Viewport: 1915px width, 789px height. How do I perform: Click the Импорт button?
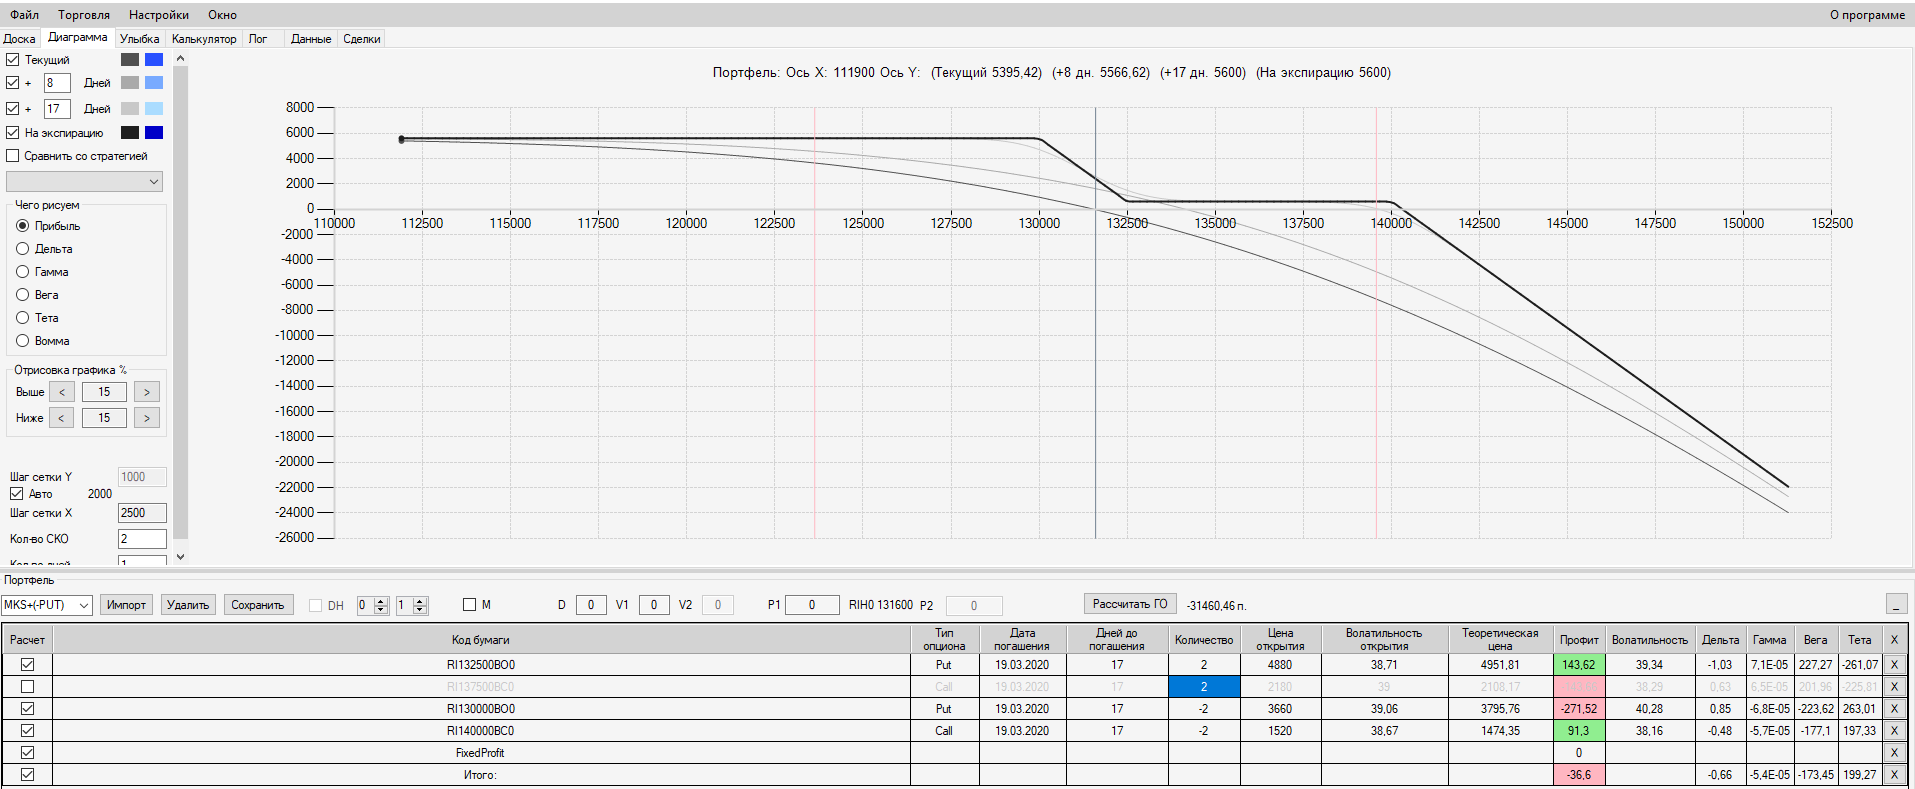[126, 605]
